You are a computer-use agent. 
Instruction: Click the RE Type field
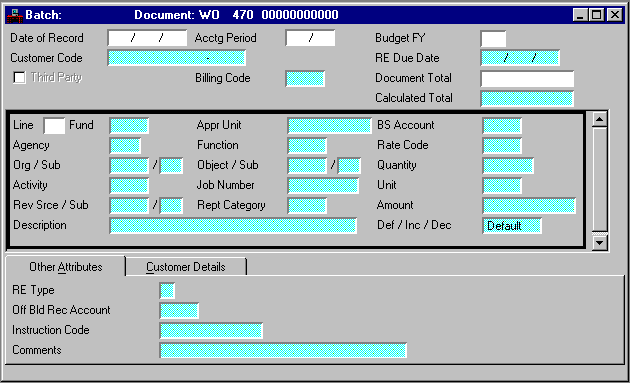(x=167, y=291)
